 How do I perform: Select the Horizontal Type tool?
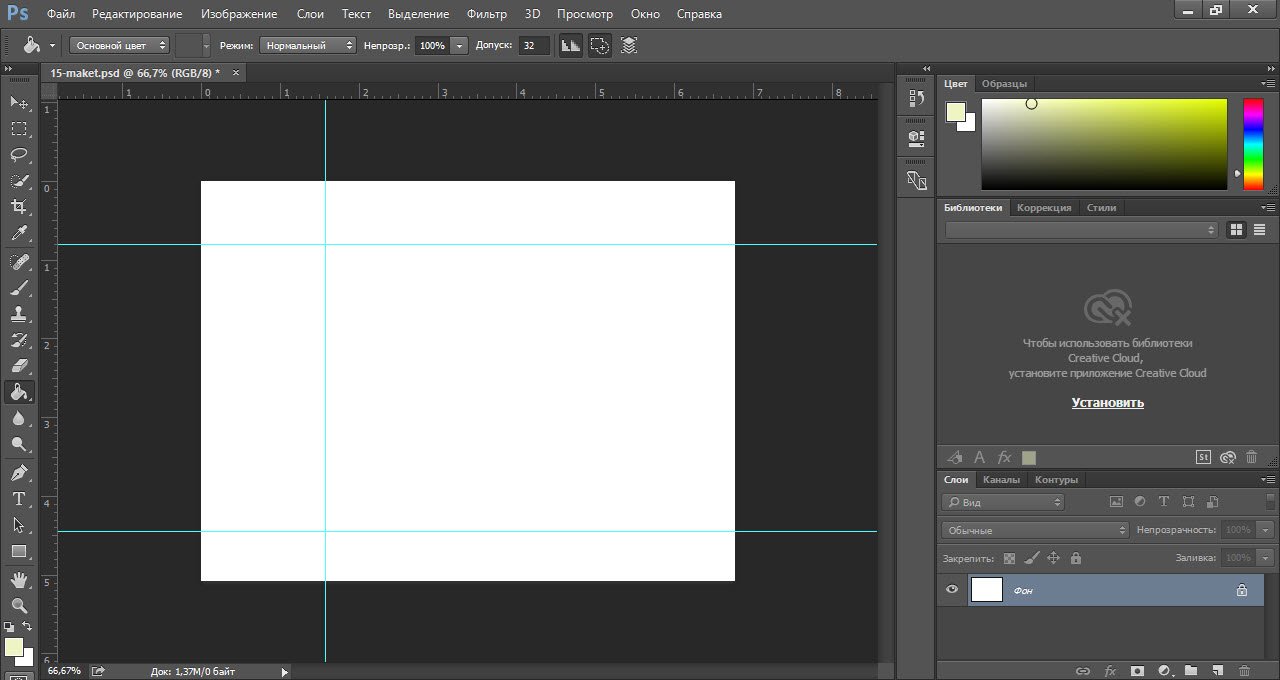(19, 499)
